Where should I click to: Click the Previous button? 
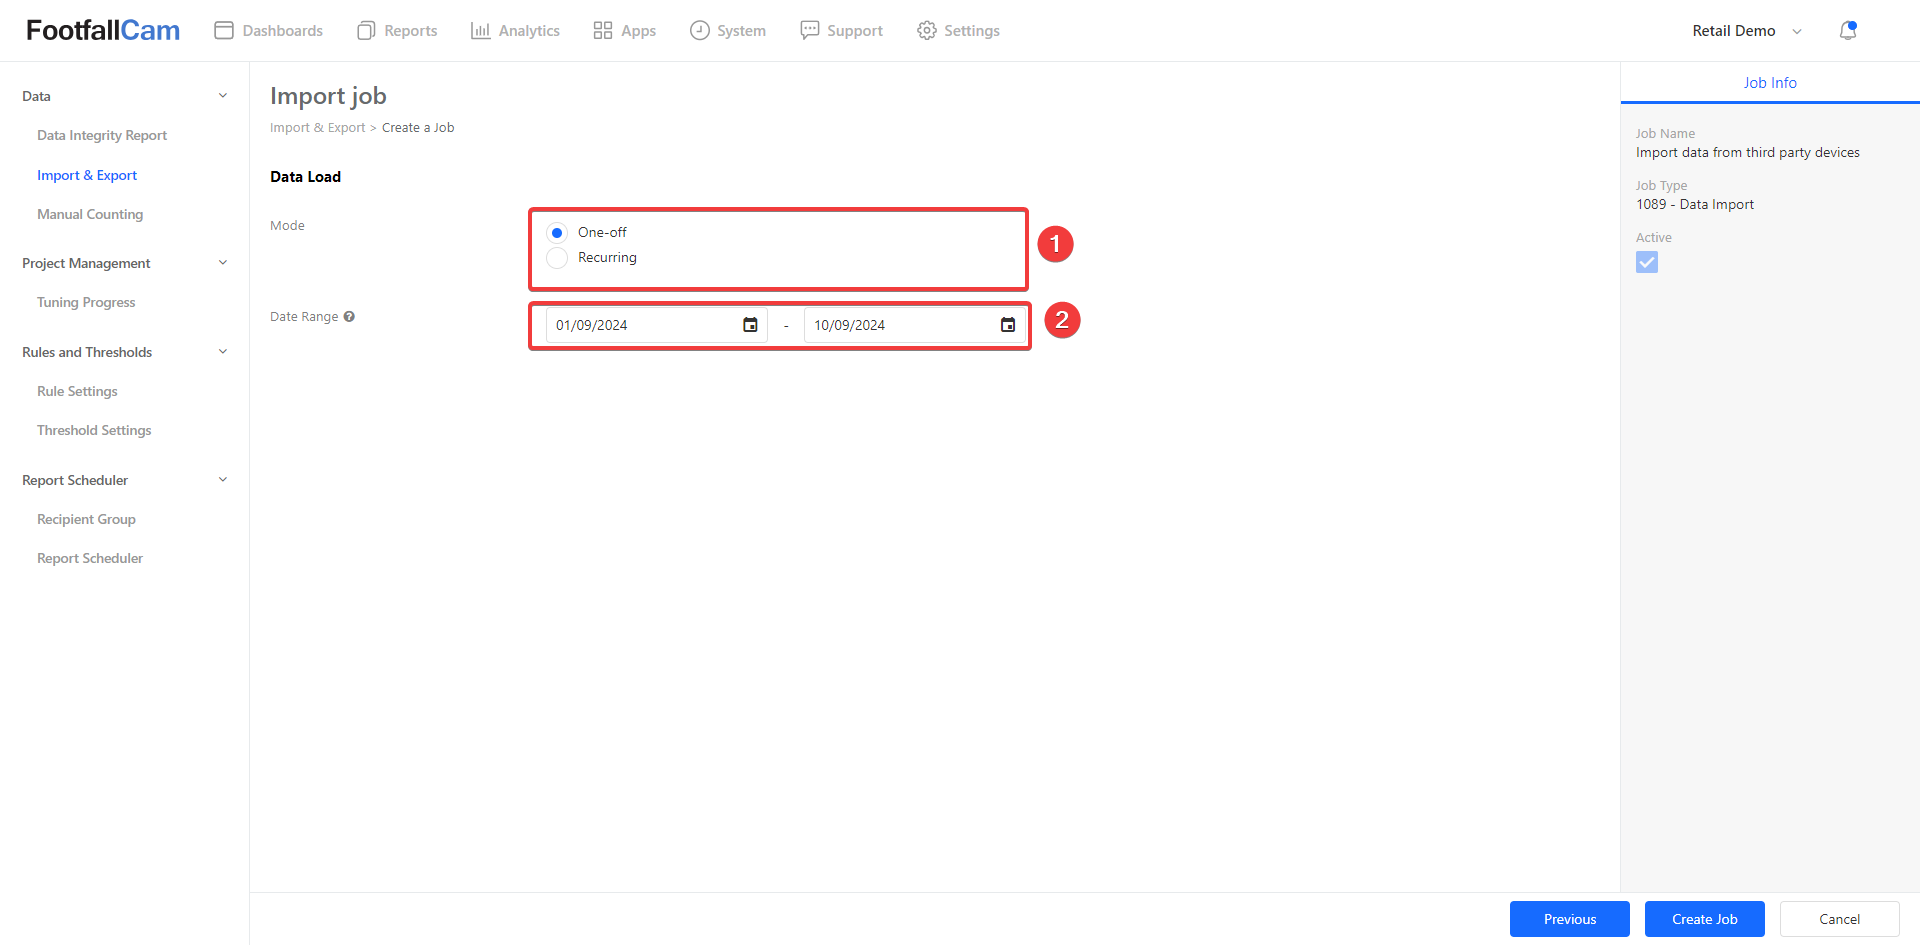[1570, 919]
